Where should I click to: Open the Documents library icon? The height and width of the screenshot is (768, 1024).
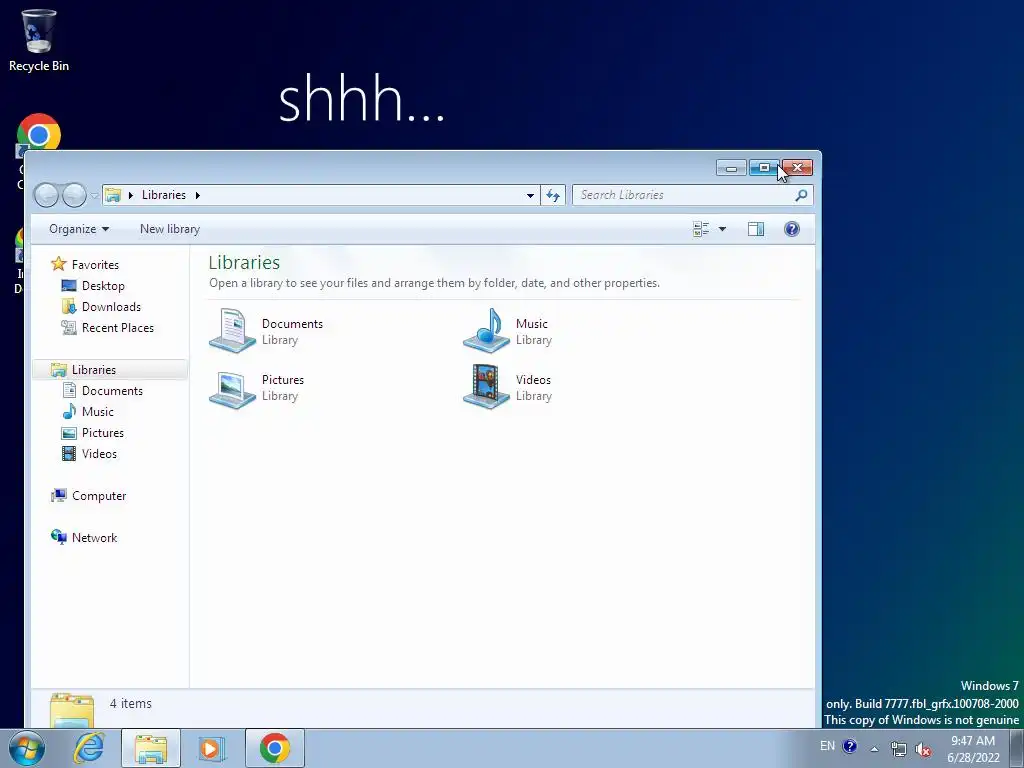tap(232, 331)
